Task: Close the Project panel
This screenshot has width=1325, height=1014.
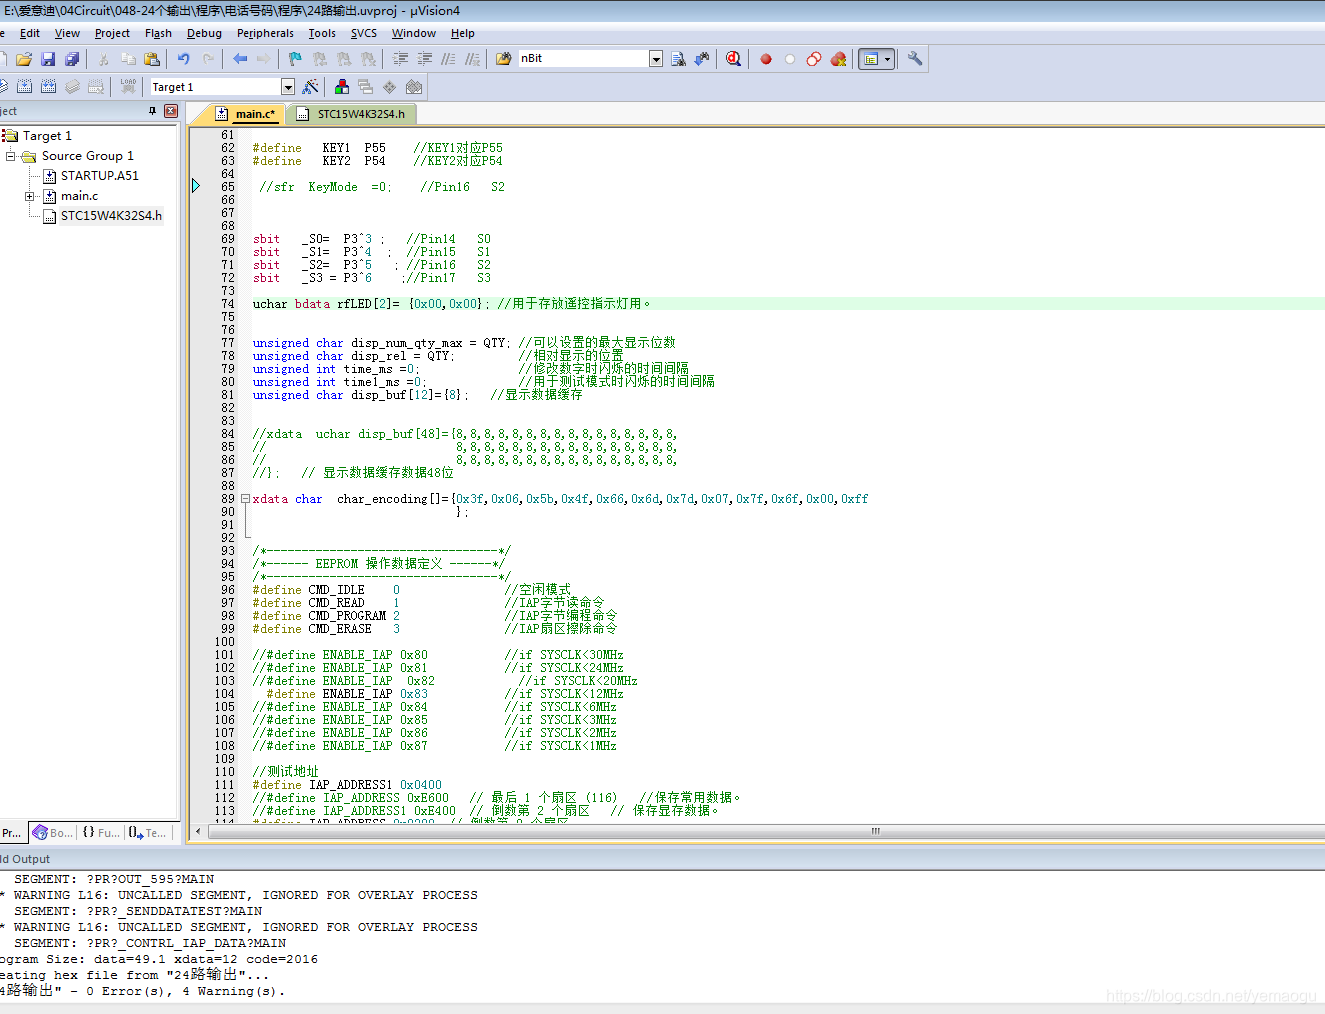Action: (170, 111)
